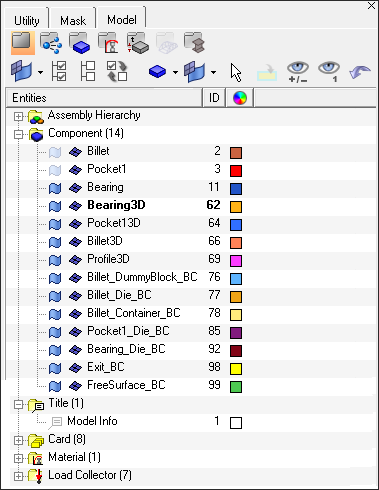Click the Isolate eye icon
The width and height of the screenshot is (379, 490).
329,72
